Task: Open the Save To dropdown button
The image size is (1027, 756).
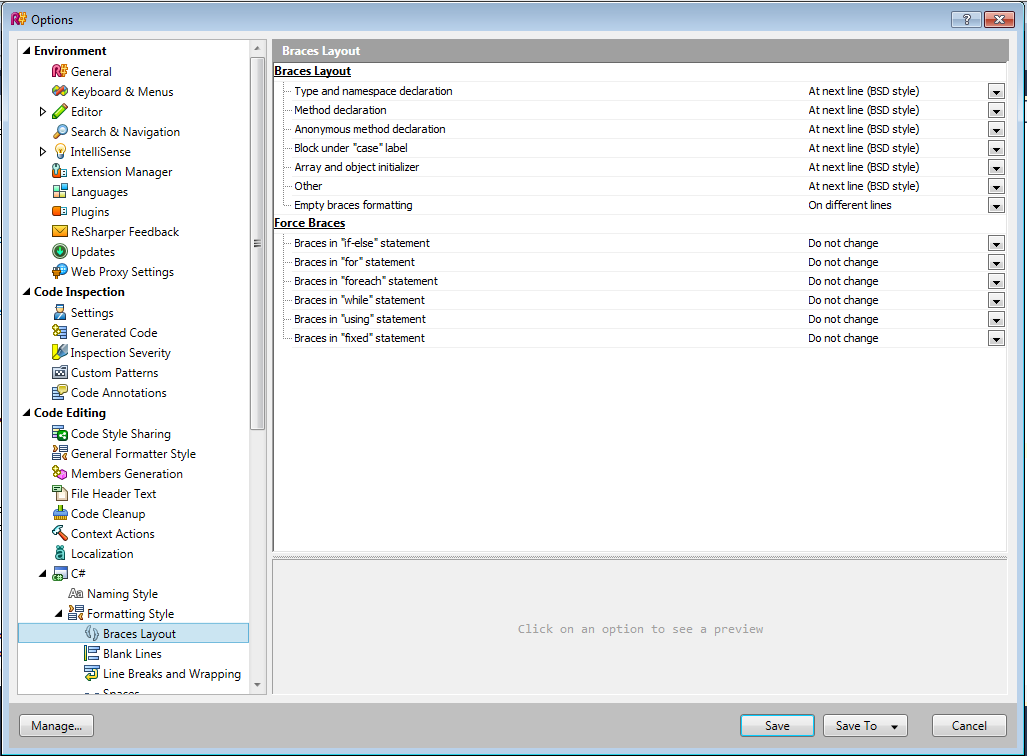Action: pyautogui.click(x=865, y=725)
